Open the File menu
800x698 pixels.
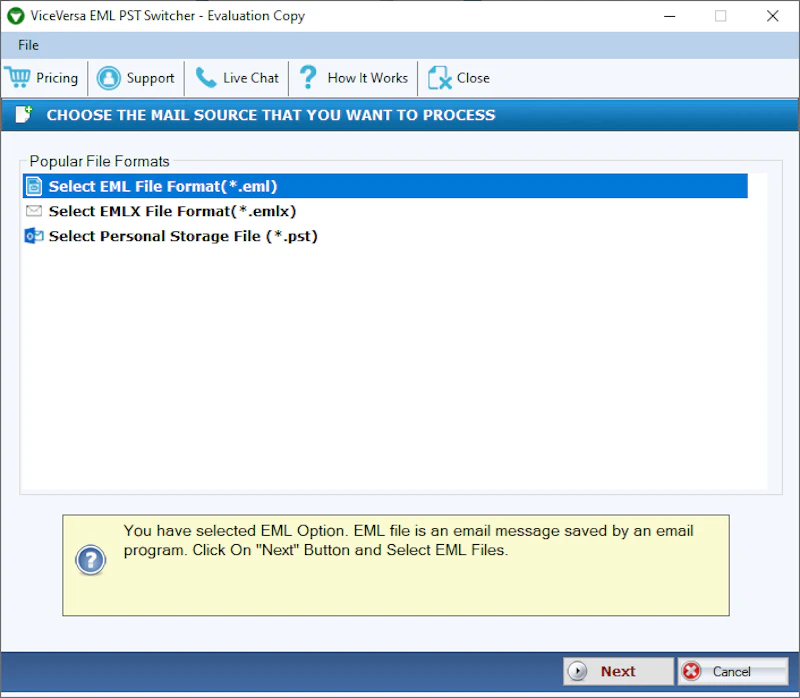[29, 45]
